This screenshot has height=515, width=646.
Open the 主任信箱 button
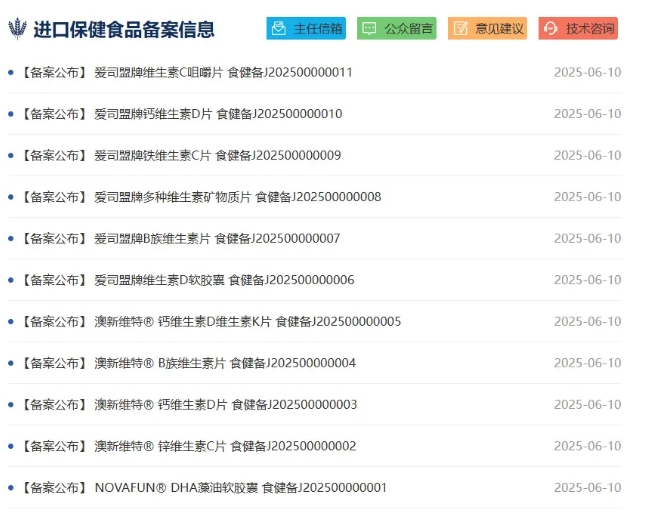[306, 28]
